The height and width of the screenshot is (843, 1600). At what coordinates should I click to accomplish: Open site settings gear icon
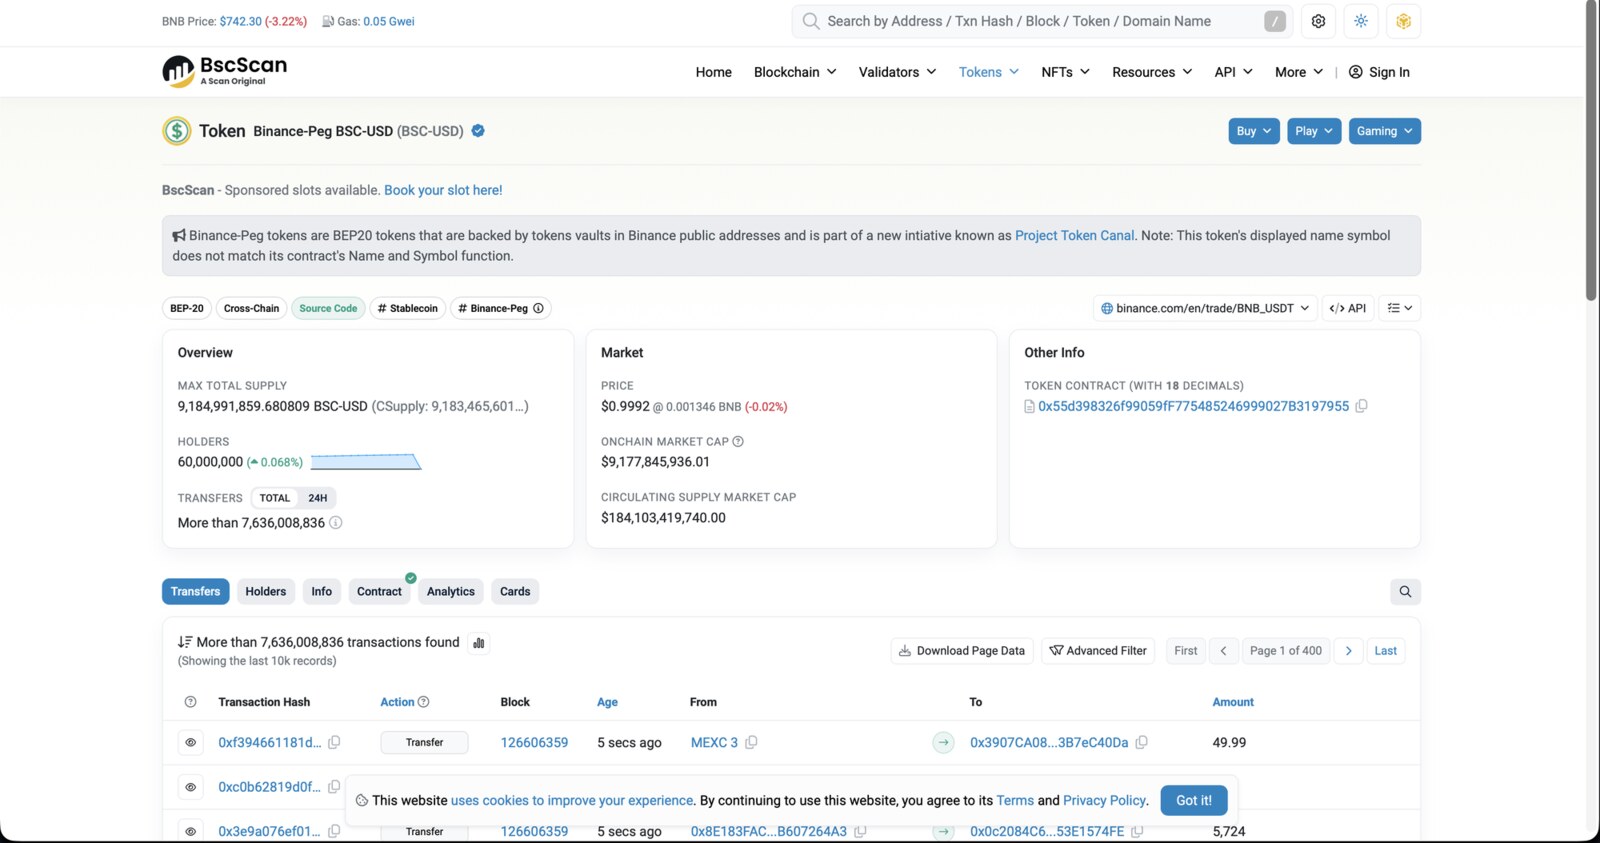tap(1318, 21)
